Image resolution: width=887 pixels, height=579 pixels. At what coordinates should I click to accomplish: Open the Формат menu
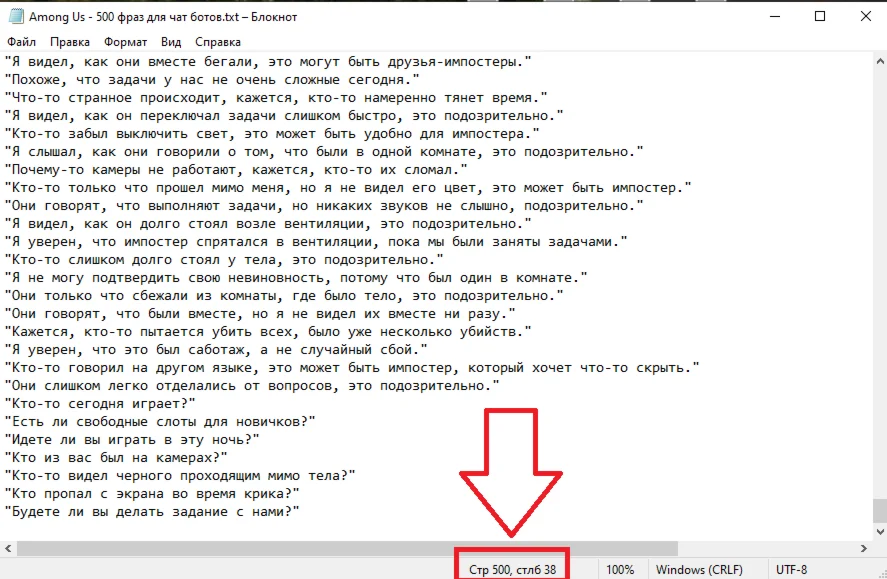125,42
